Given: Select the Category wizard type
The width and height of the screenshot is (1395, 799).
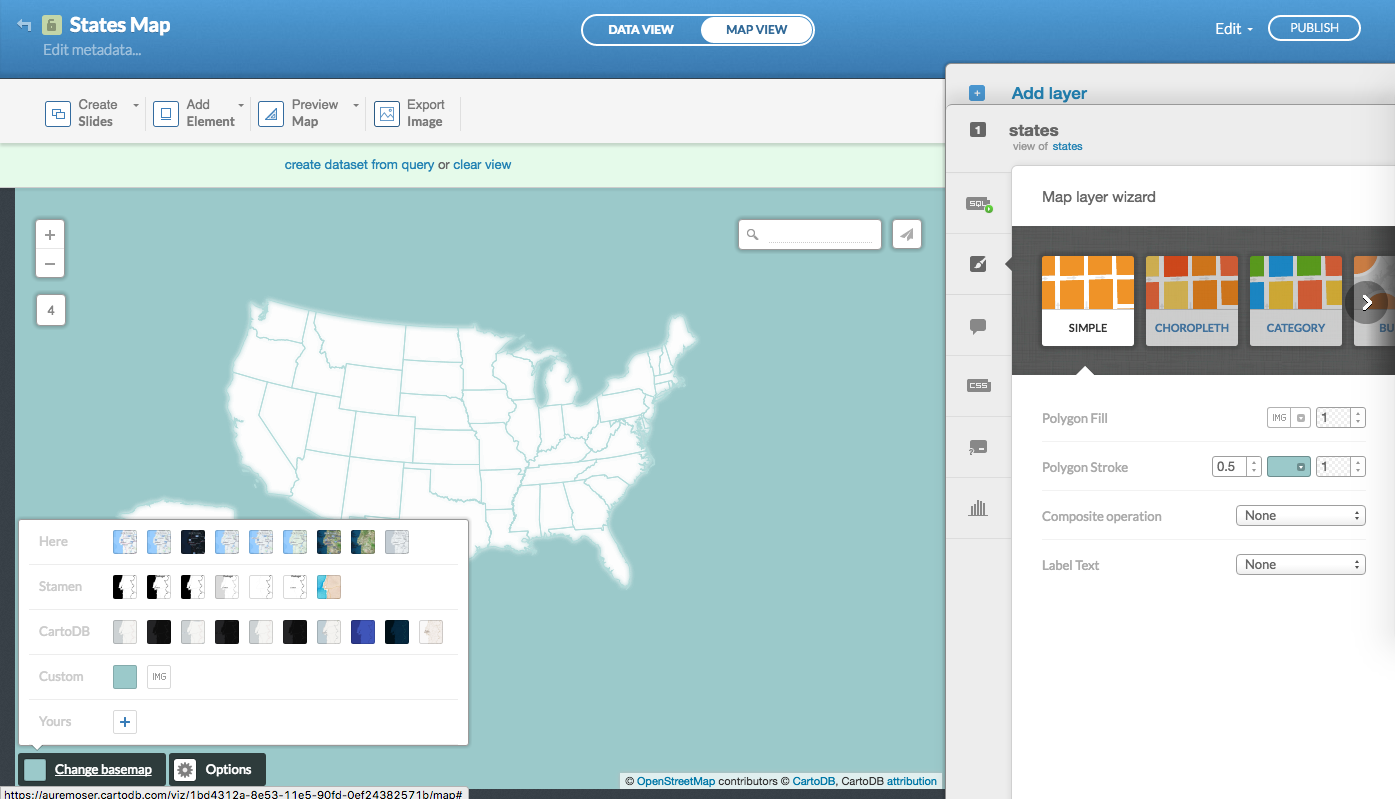Looking at the screenshot, I should [1295, 301].
